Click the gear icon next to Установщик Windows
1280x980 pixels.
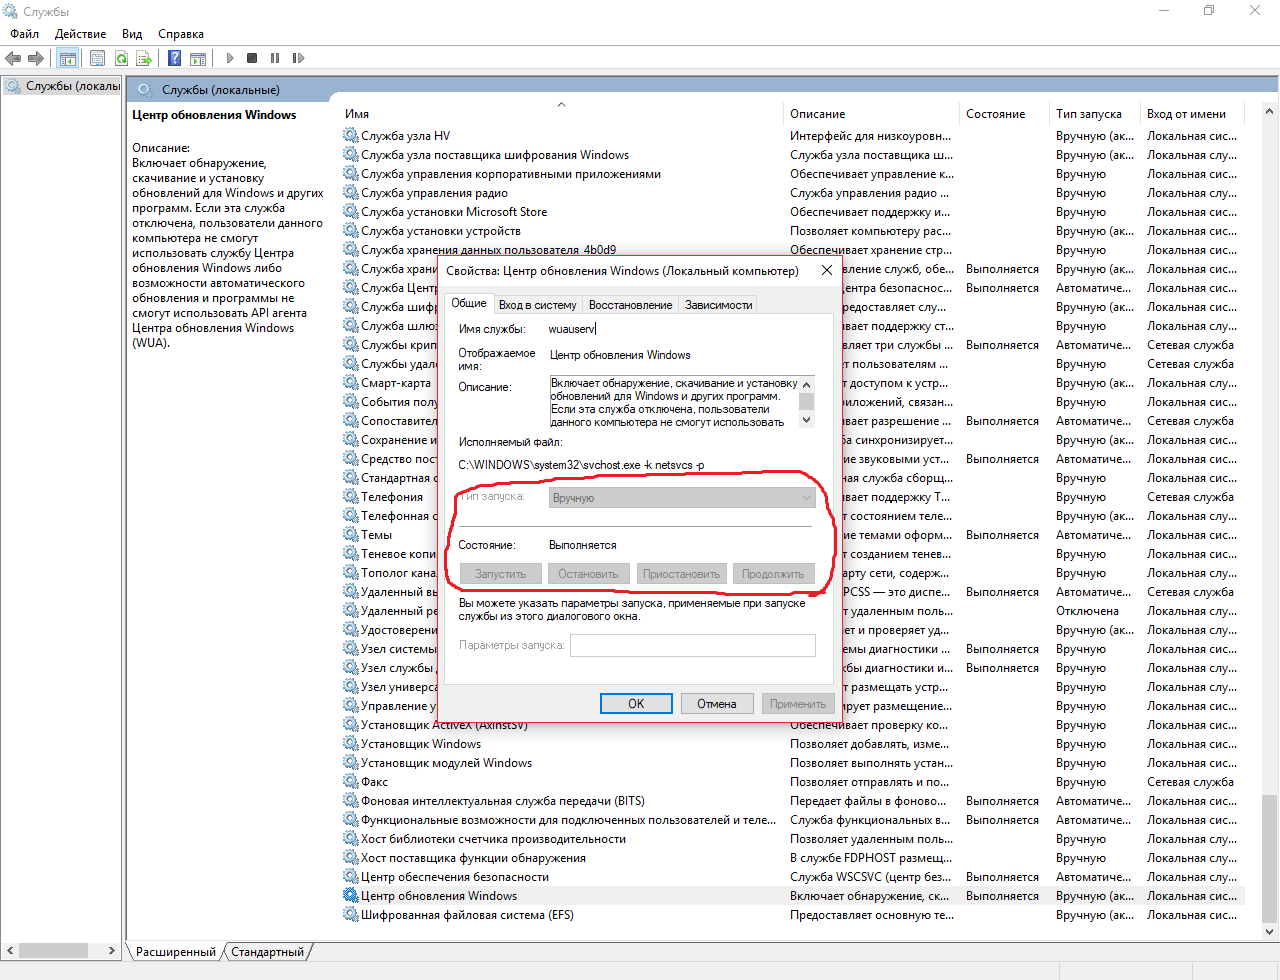351,743
